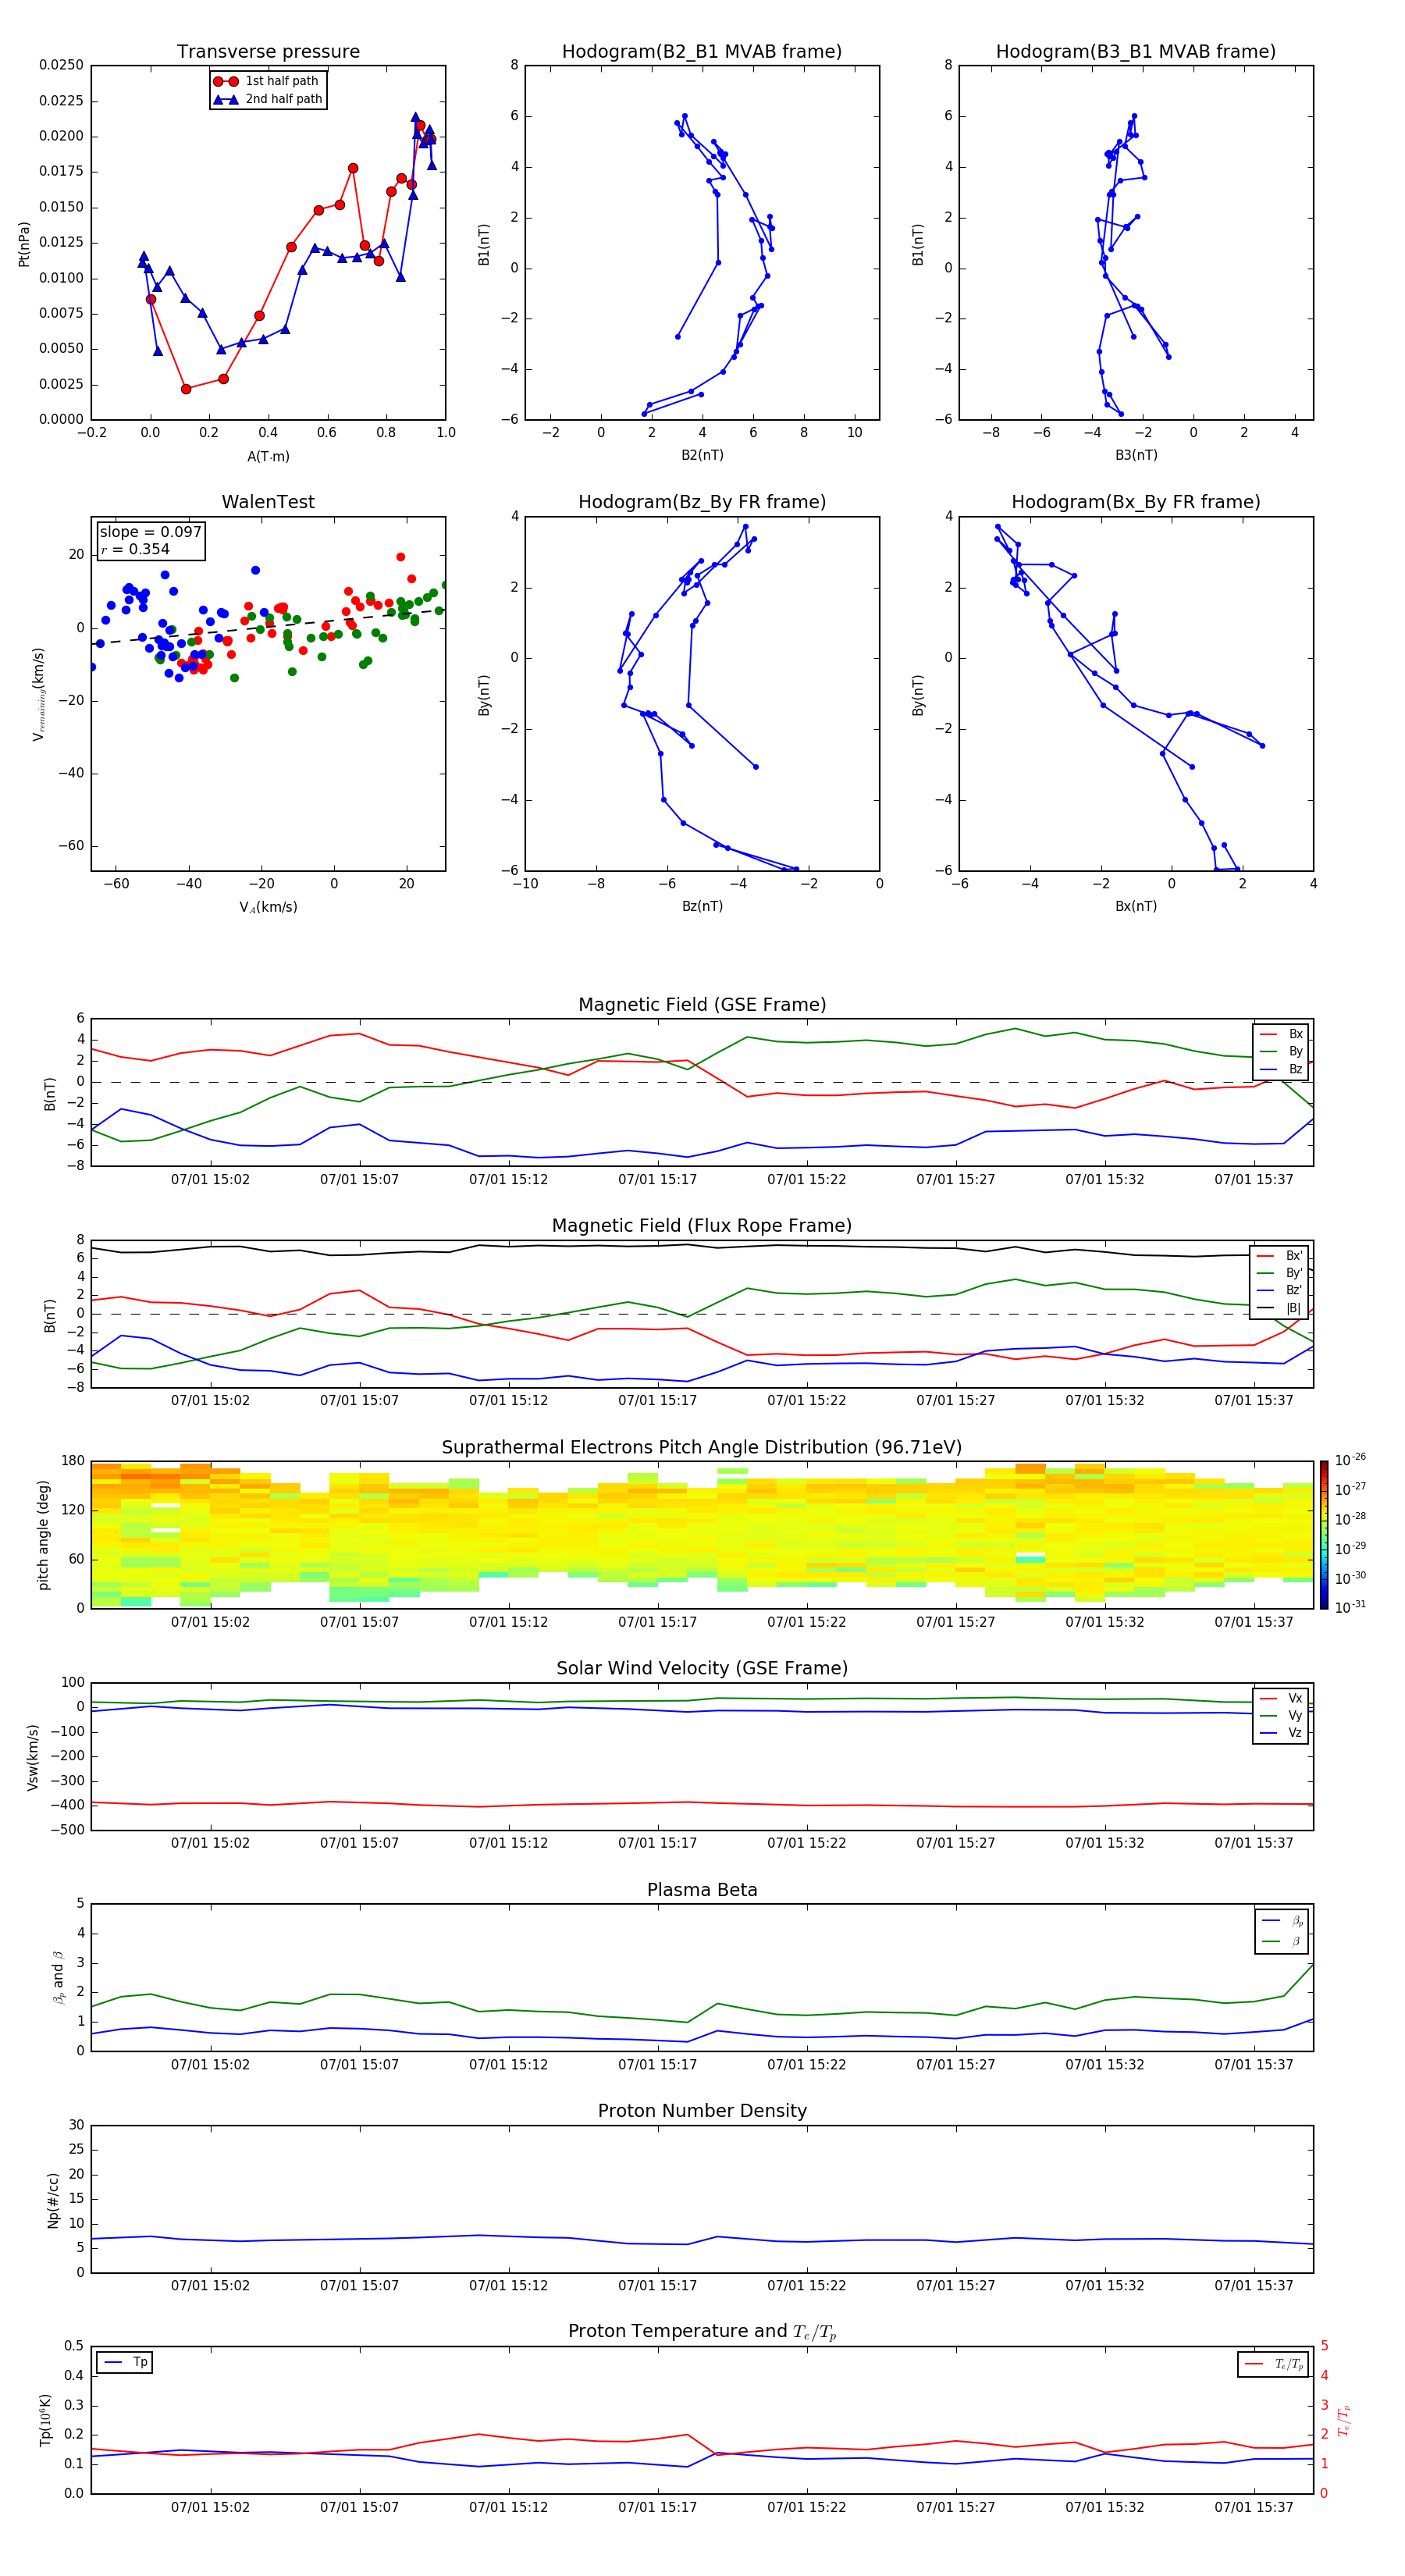Select the βp legend entry in Plasma Beta
1405x2576 pixels.
[1282, 1921]
